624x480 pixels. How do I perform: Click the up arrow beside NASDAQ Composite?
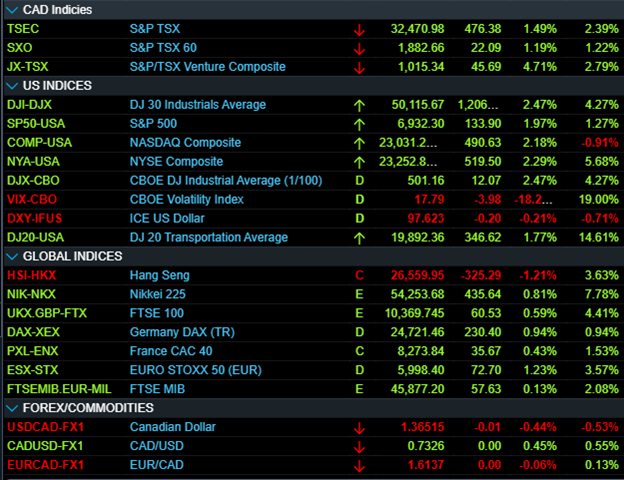359,143
